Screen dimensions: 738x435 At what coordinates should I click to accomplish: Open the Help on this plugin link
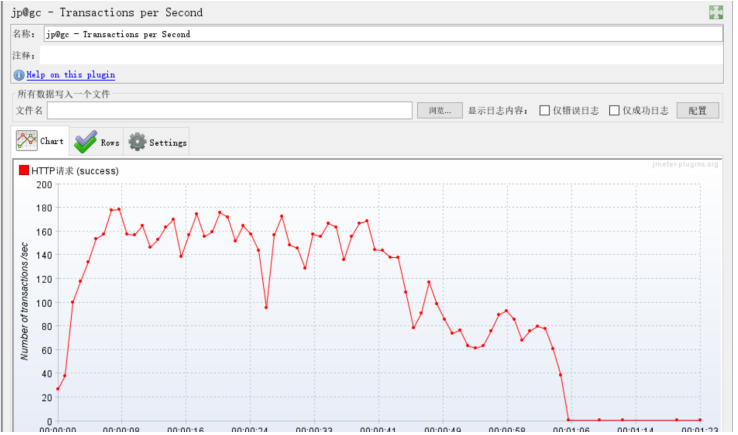71,75
